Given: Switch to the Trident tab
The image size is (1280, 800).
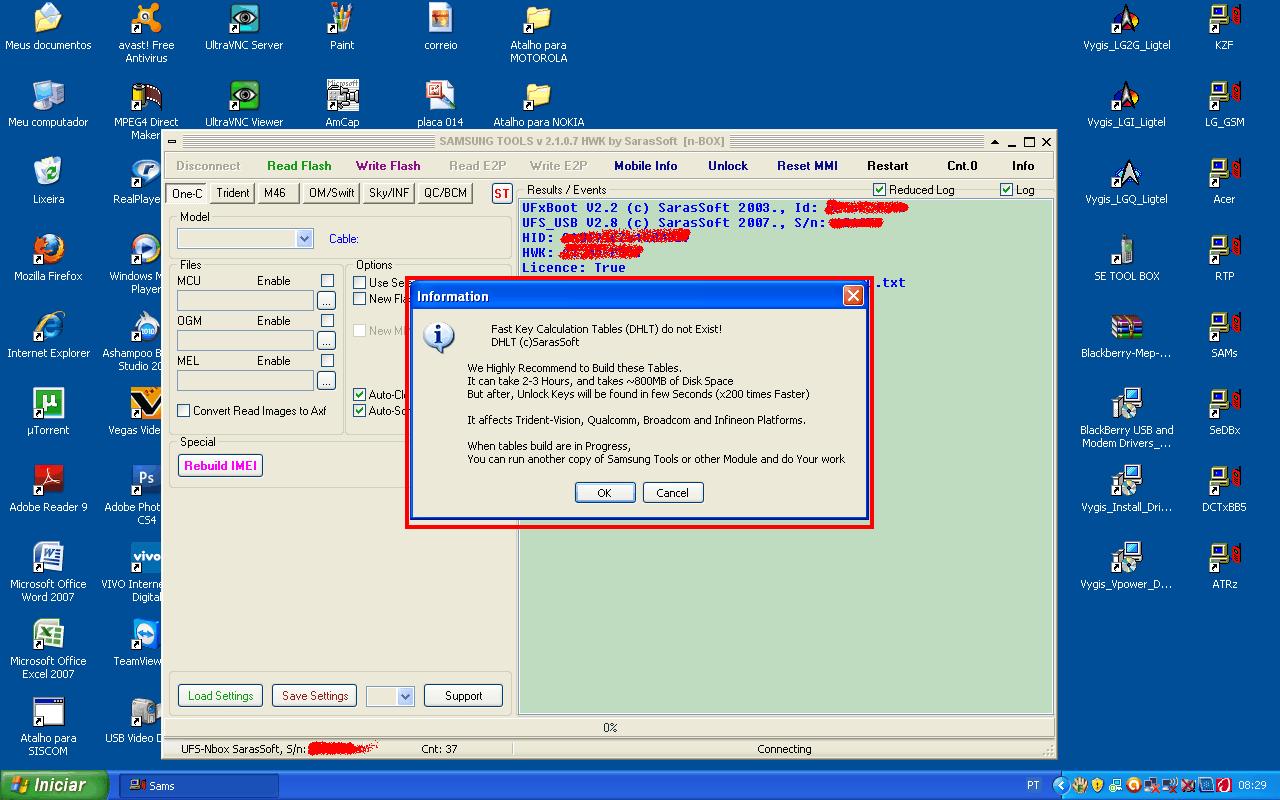Looking at the screenshot, I should [x=233, y=193].
